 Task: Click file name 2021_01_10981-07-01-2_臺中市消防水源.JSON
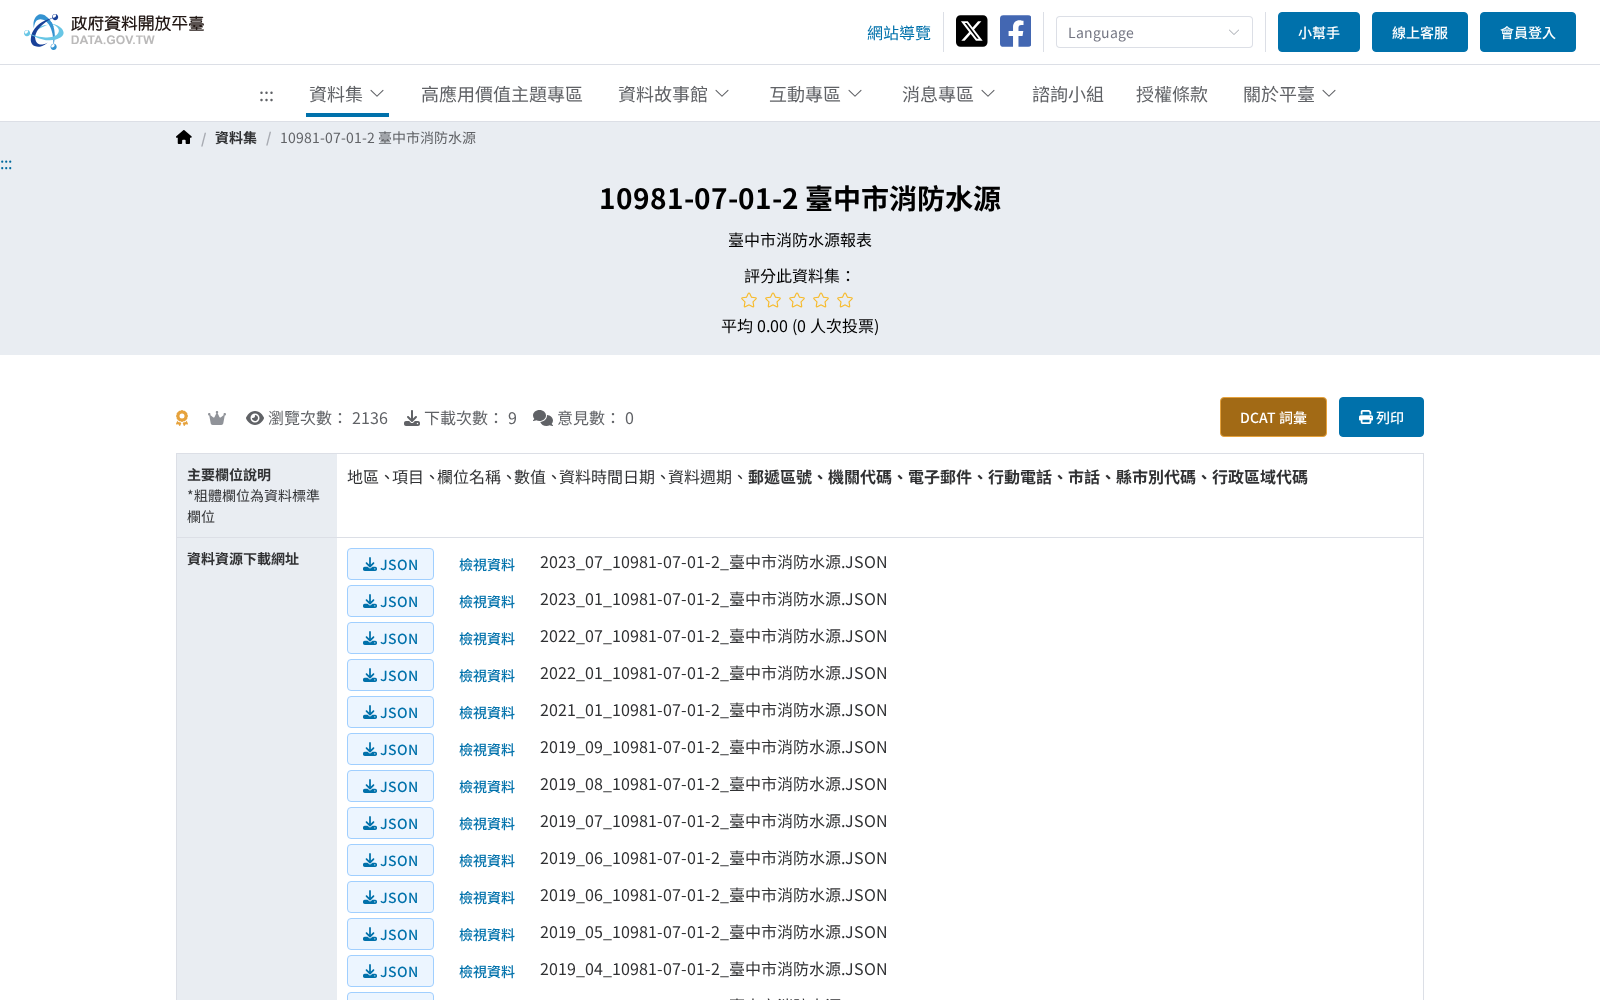click(x=714, y=710)
